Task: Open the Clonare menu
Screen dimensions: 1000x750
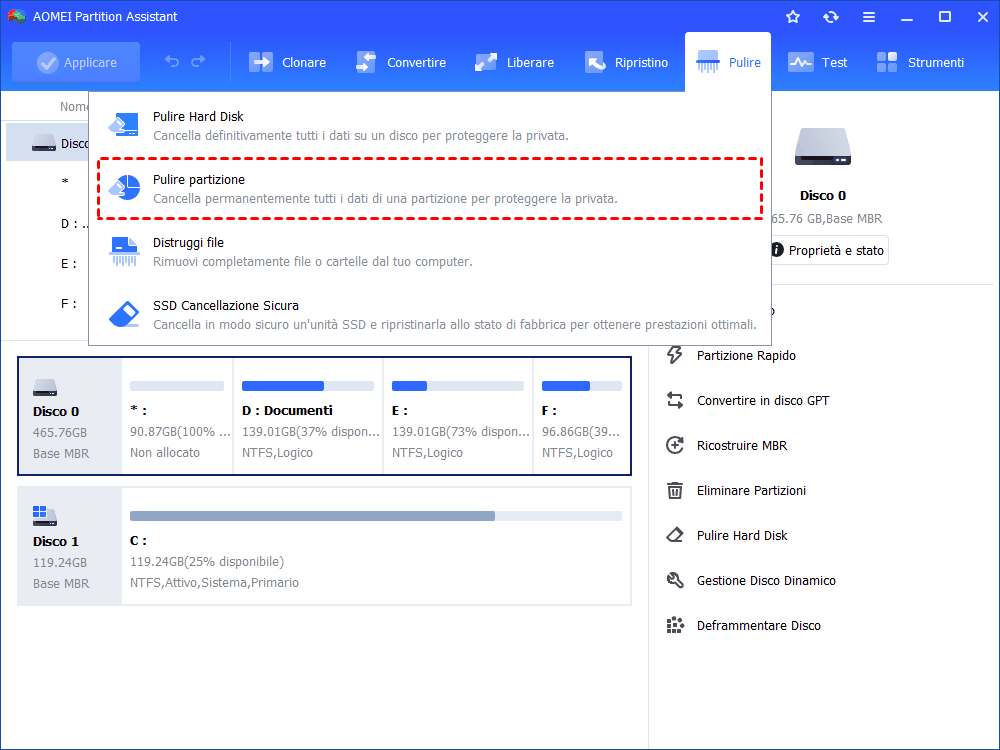Action: click(x=287, y=62)
